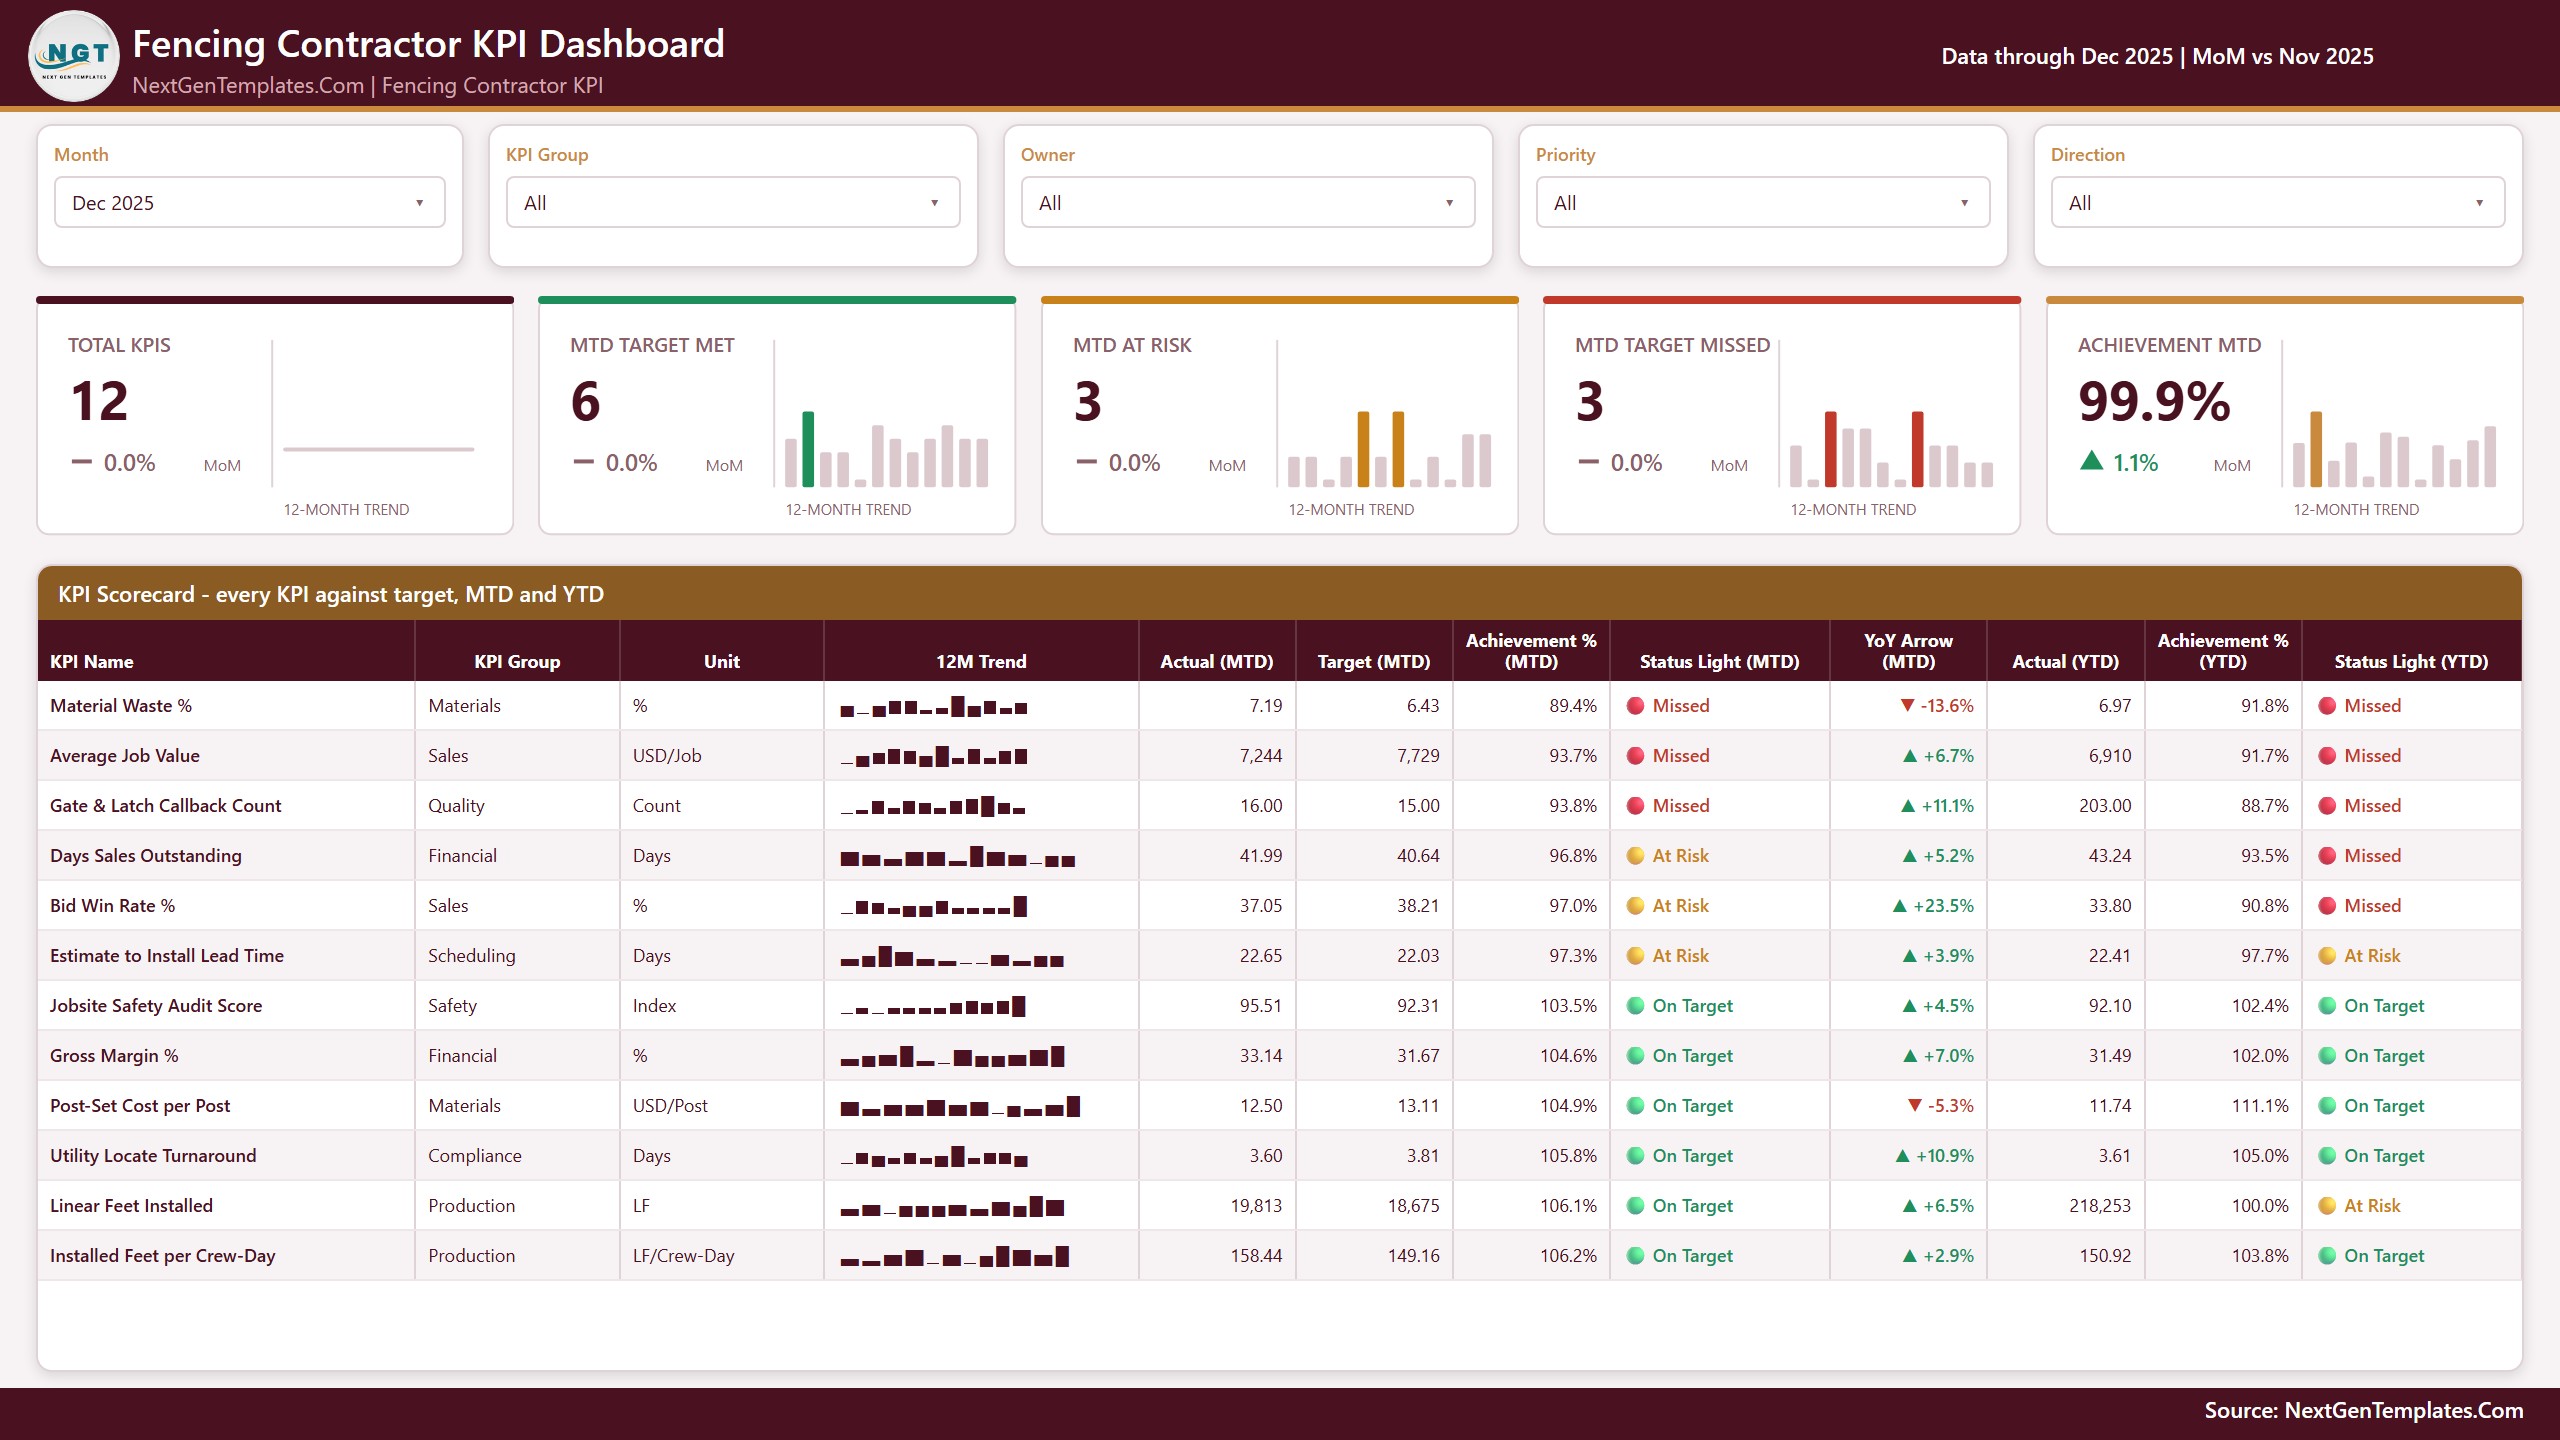Screen dimensions: 2560x1440
Task: Select the Achievement % (MTD) column header
Action: pos(1531,651)
